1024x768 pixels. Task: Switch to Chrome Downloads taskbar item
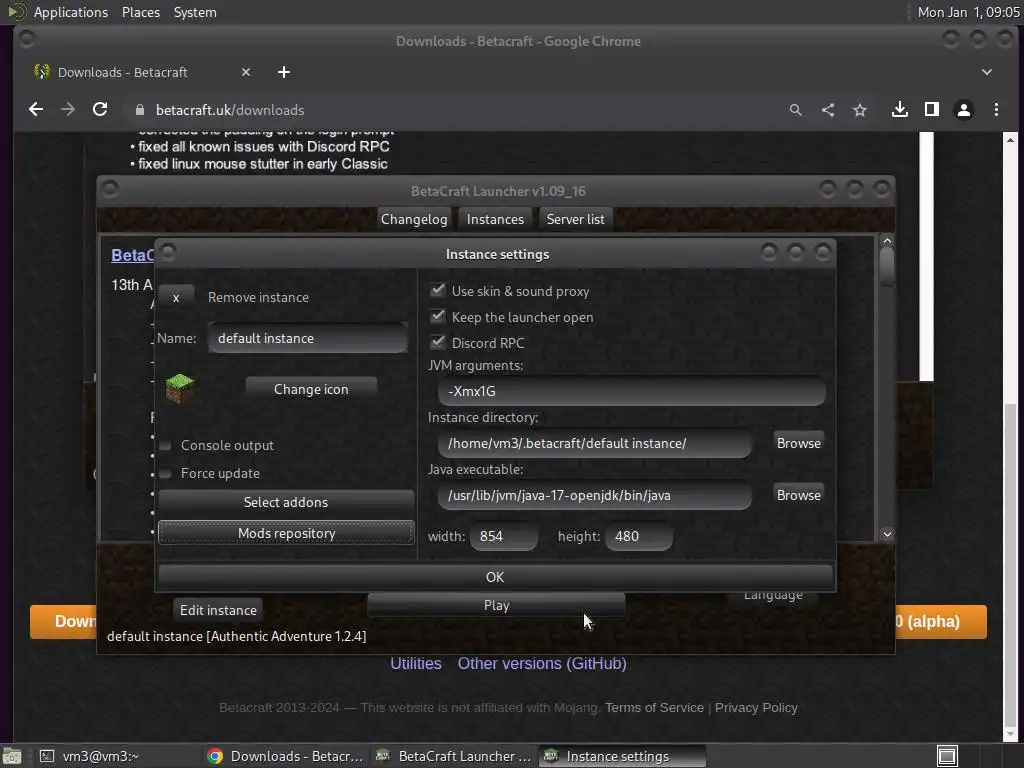pos(285,756)
